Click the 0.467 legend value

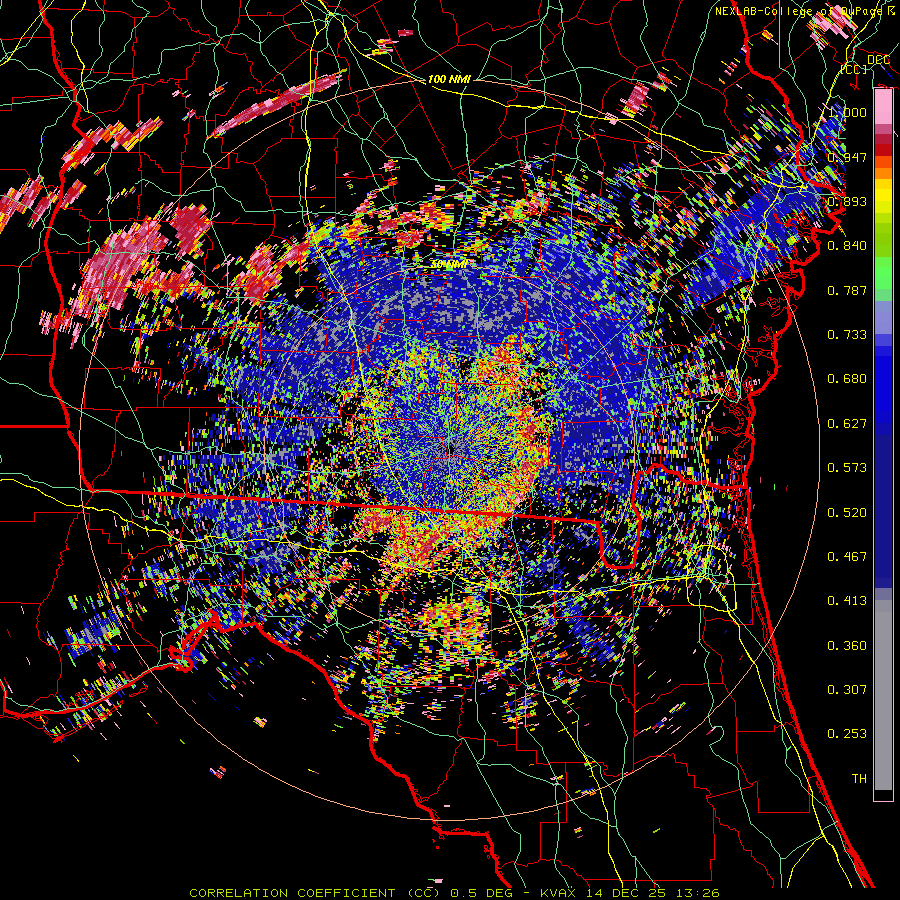point(847,556)
